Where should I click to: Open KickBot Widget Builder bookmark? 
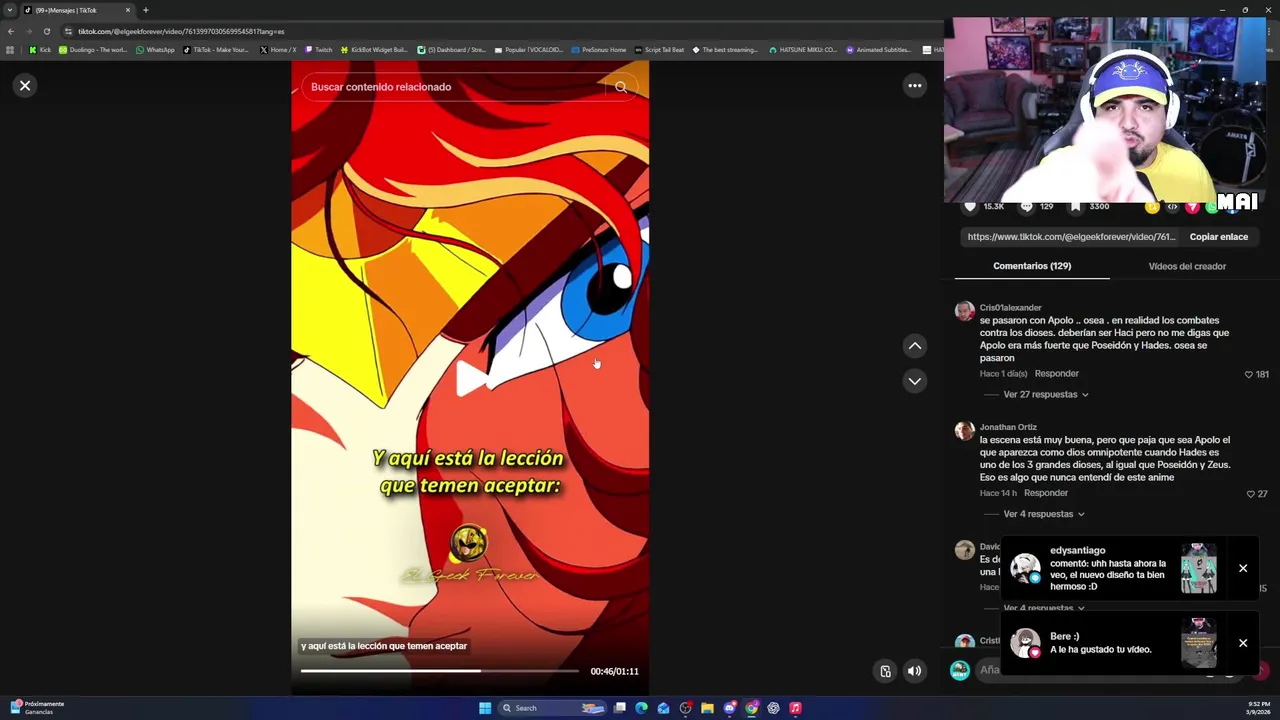374,50
